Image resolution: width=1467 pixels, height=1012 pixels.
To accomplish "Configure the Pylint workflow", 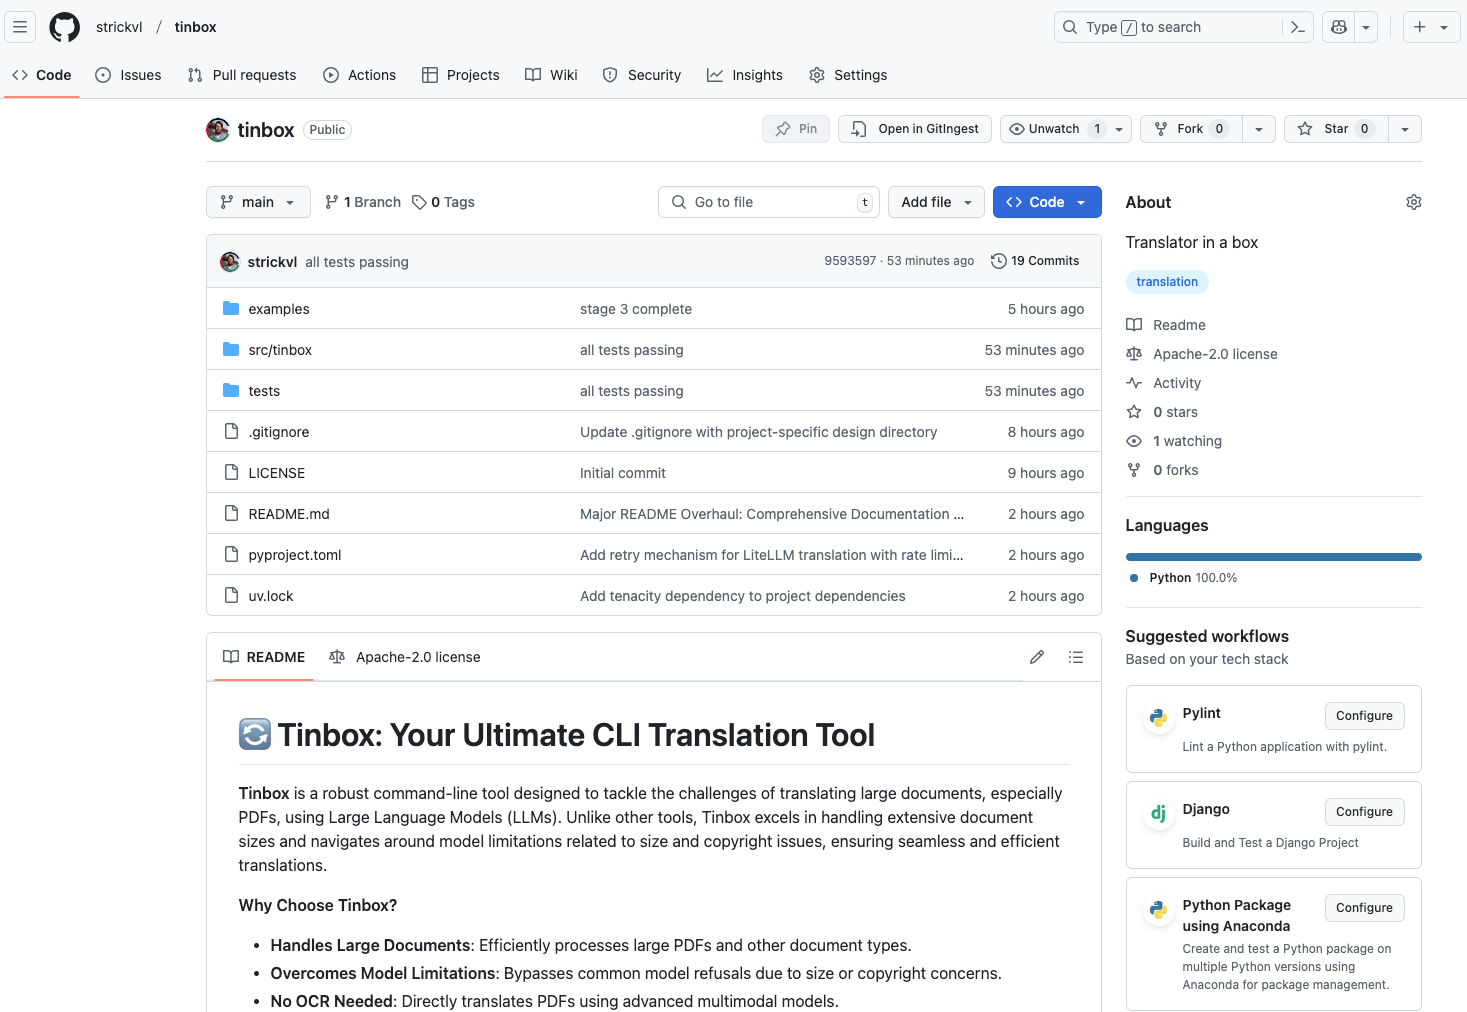I will coord(1363,716).
